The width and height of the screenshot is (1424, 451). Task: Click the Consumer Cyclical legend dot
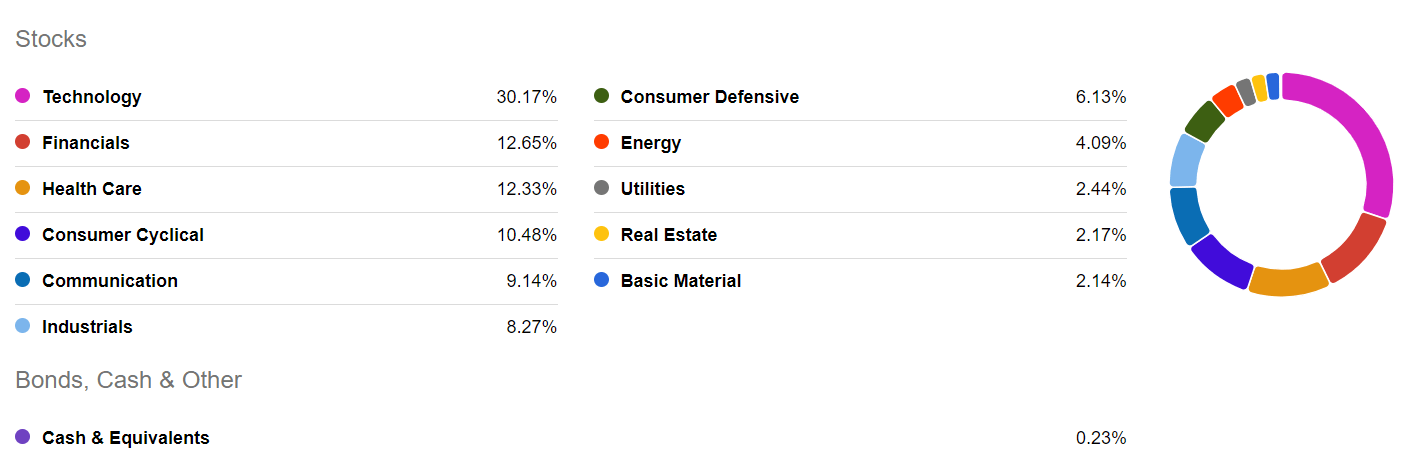click(x=23, y=234)
